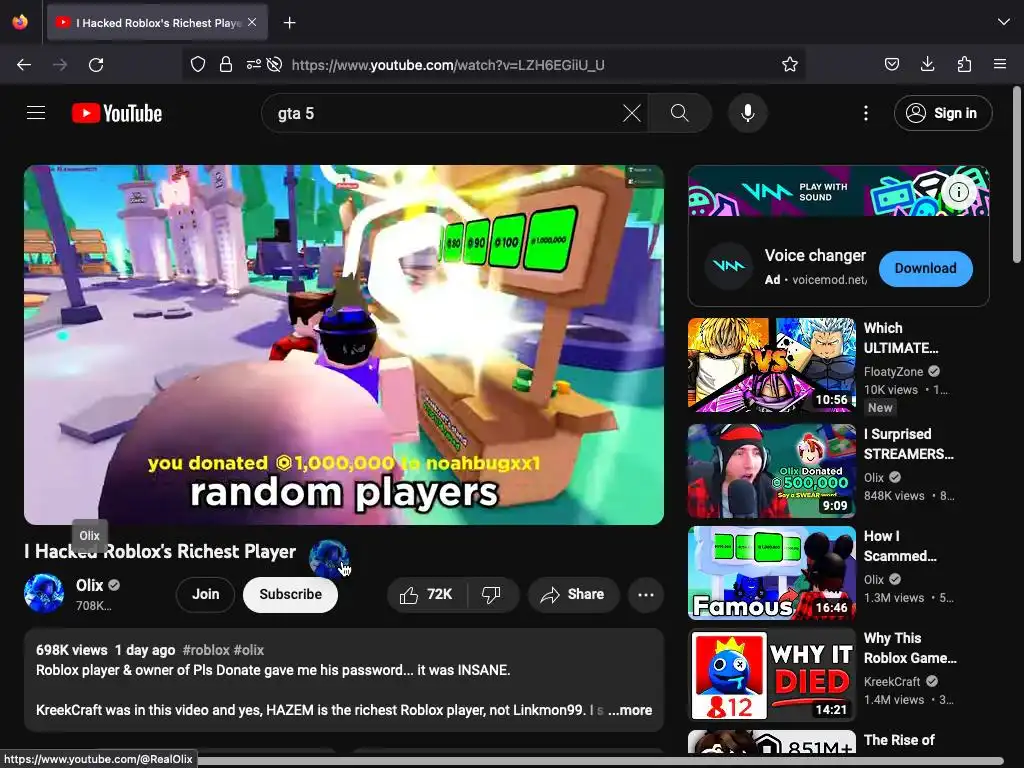The image size is (1024, 768).
Task: Expand description with ...more
Action: tap(630, 710)
